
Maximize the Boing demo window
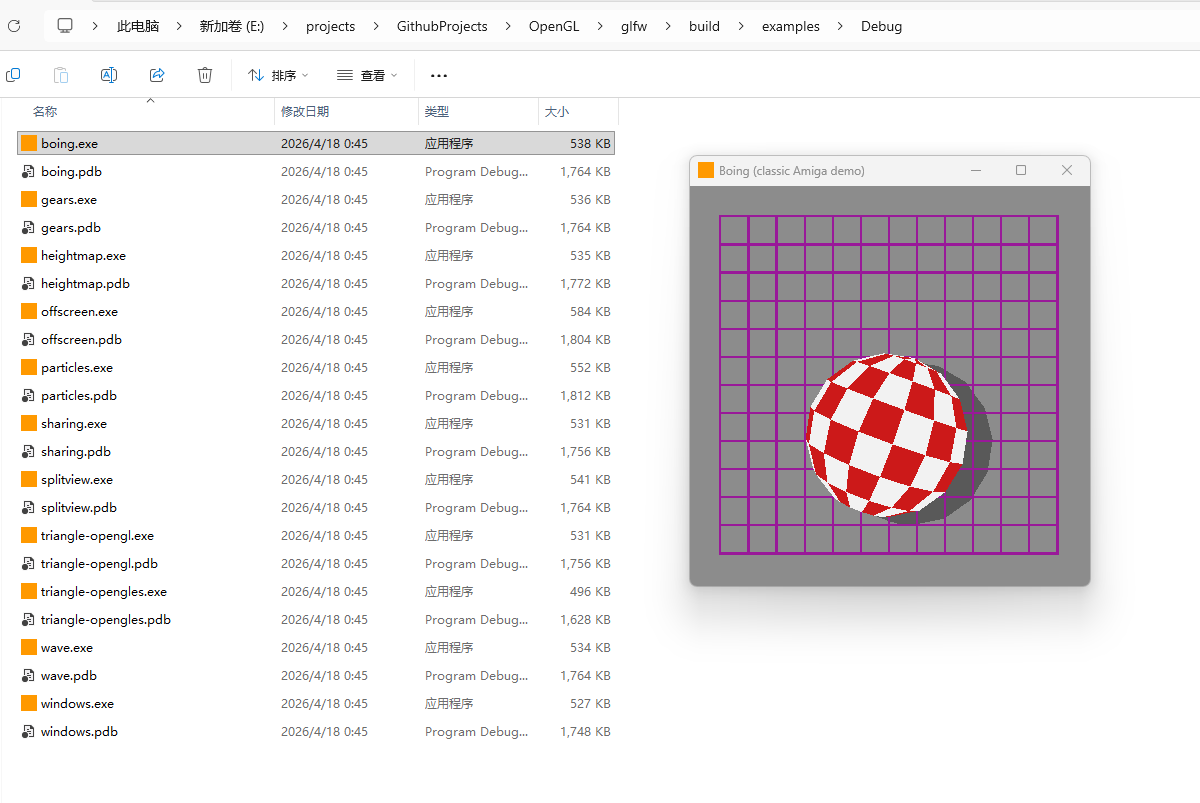click(1021, 170)
